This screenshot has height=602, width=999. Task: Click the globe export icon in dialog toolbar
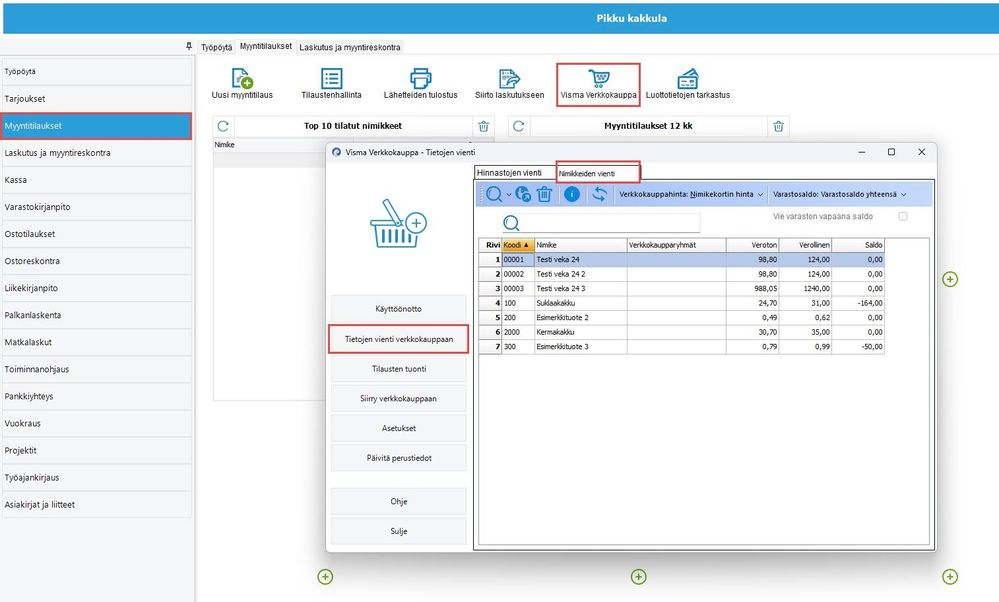pyautogui.click(x=523, y=194)
